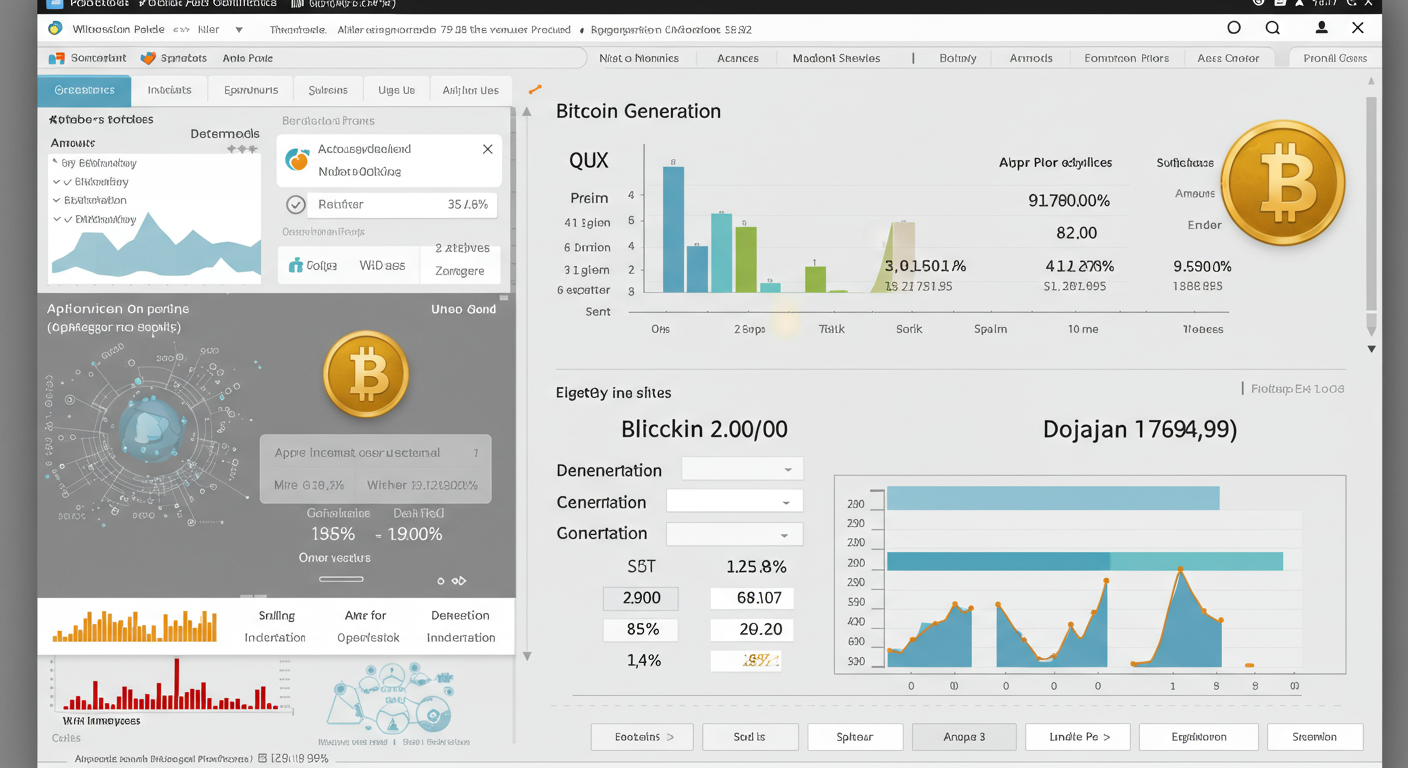The width and height of the screenshot is (1408, 768).
Task: Switch to the Solrens tab
Action: click(x=328, y=90)
